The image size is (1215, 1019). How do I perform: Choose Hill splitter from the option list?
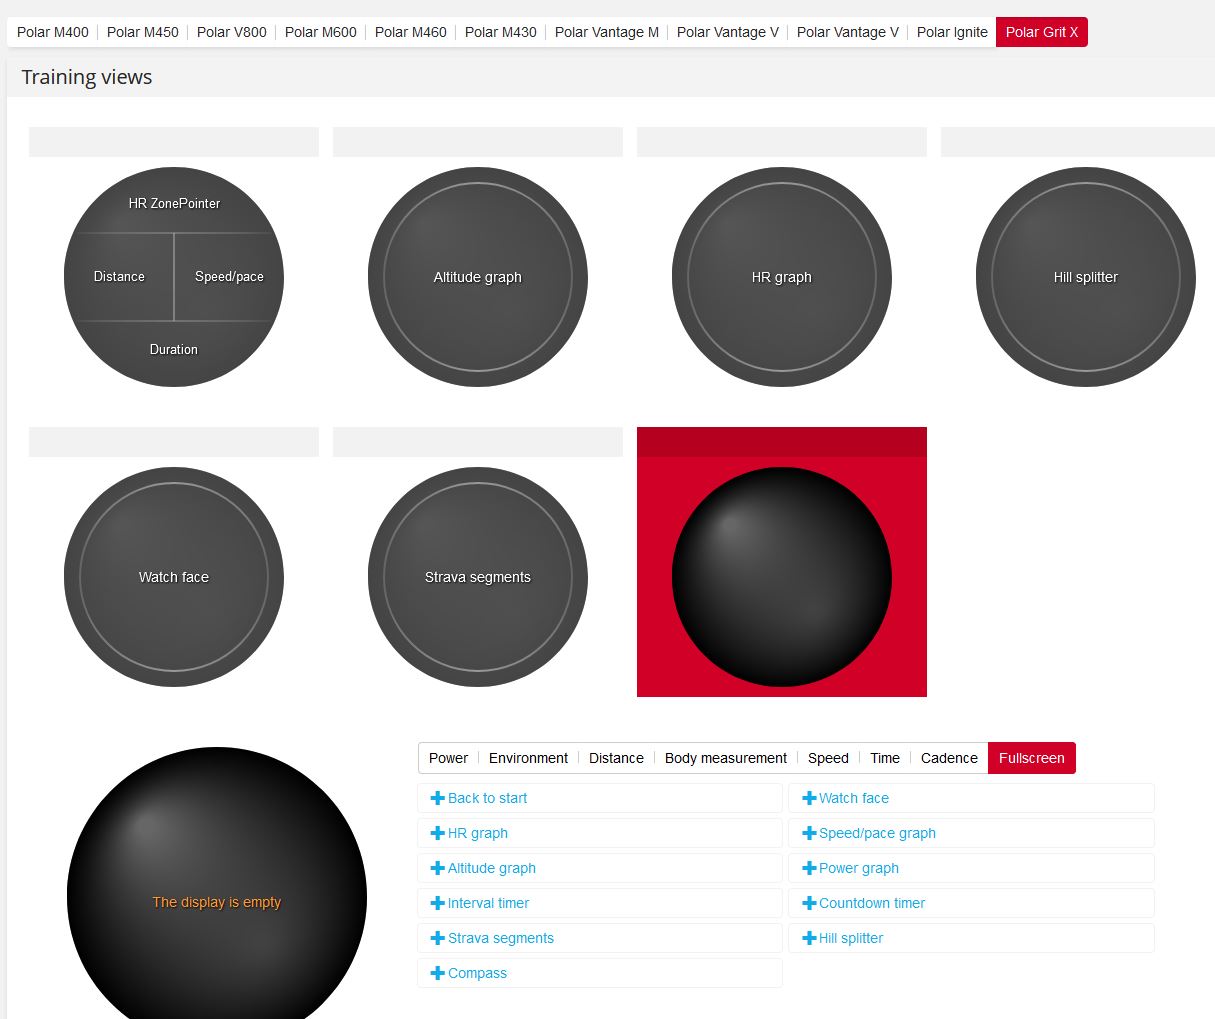850,938
